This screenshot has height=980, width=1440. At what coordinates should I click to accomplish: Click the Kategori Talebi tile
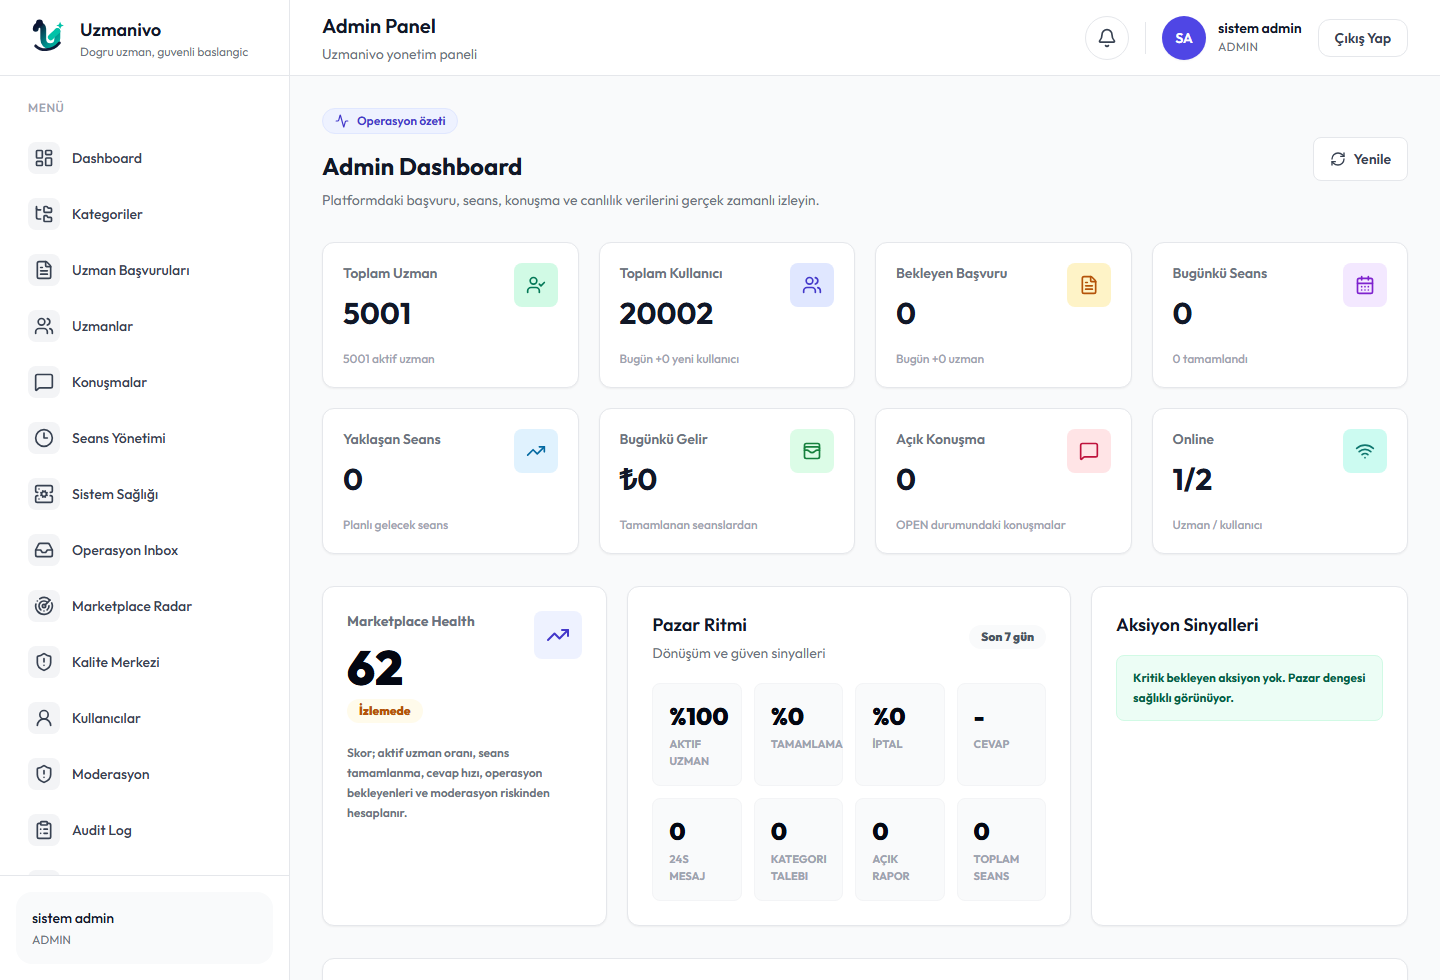(x=798, y=849)
